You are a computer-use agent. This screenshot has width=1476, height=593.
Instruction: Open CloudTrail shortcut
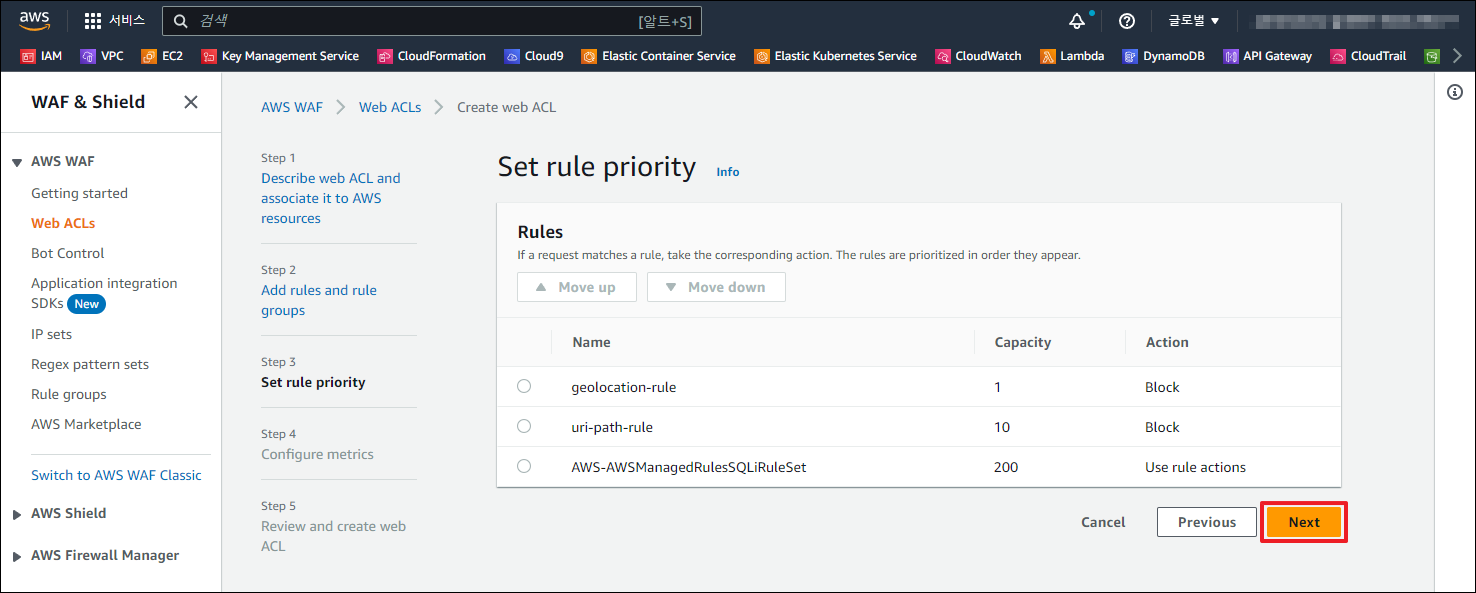(1368, 56)
